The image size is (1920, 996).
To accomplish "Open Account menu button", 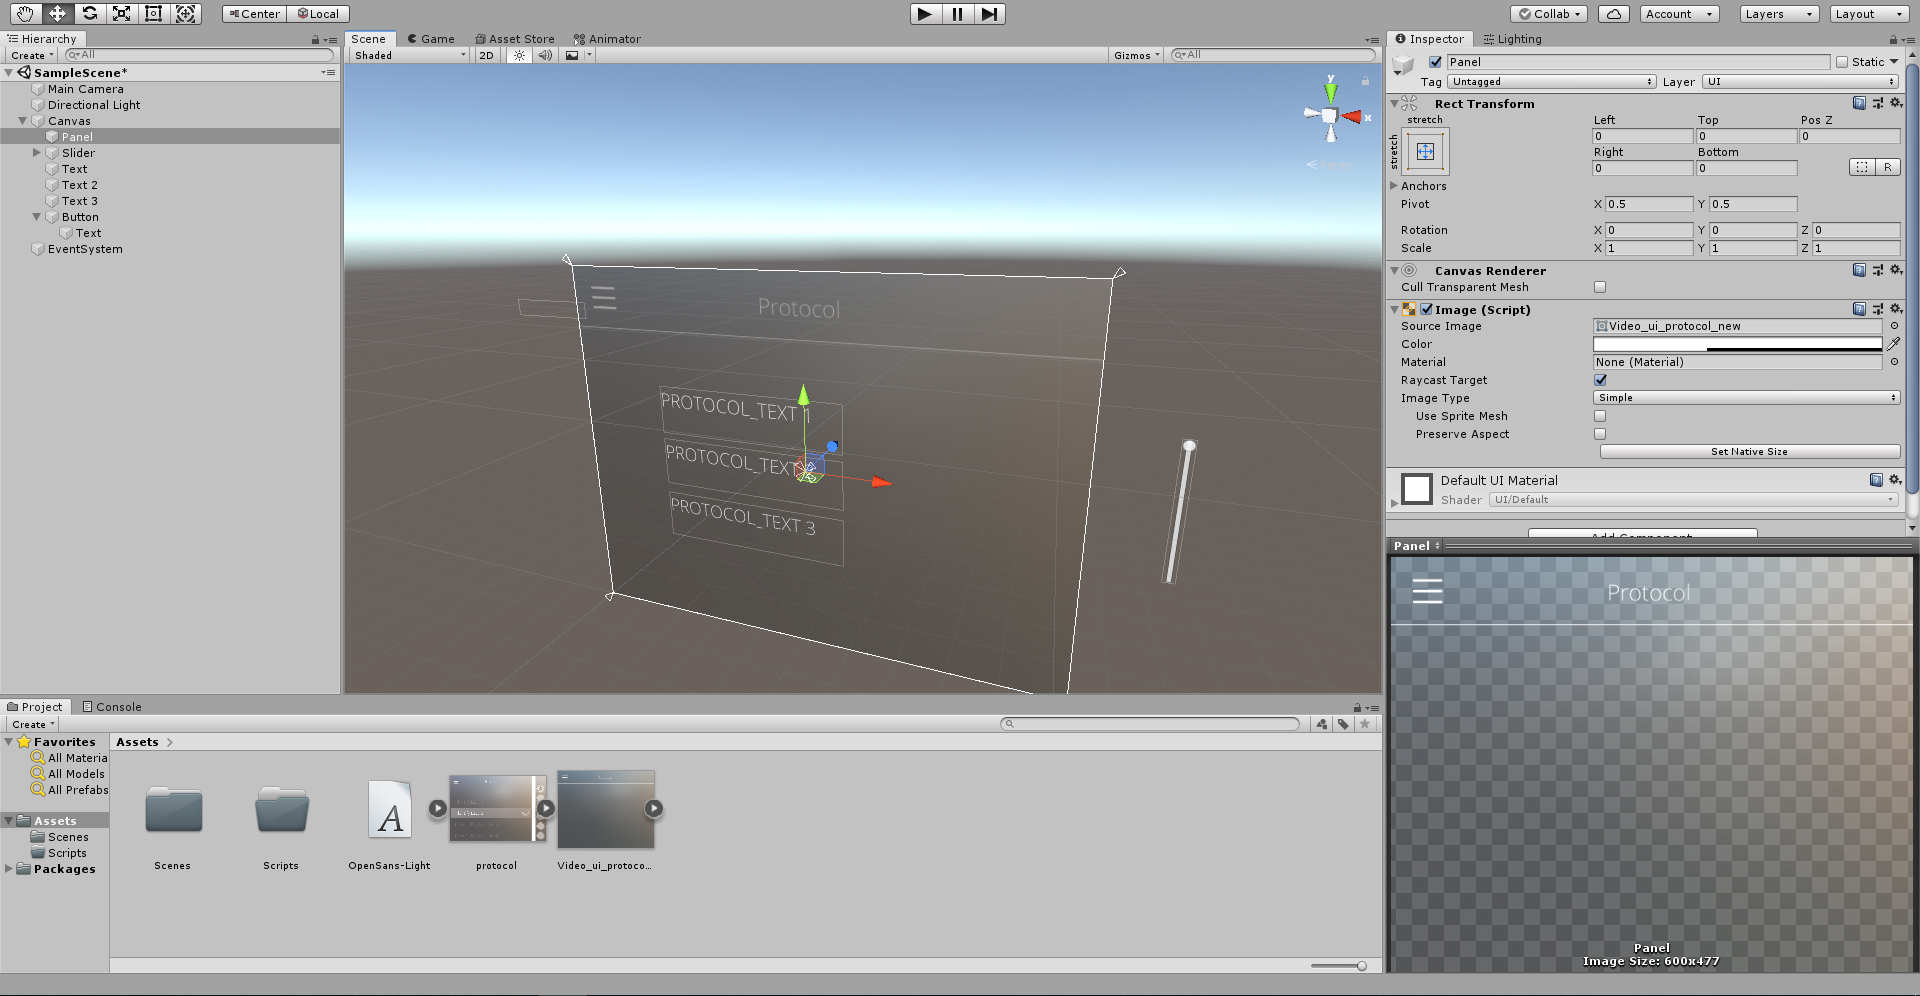I will coord(1680,14).
